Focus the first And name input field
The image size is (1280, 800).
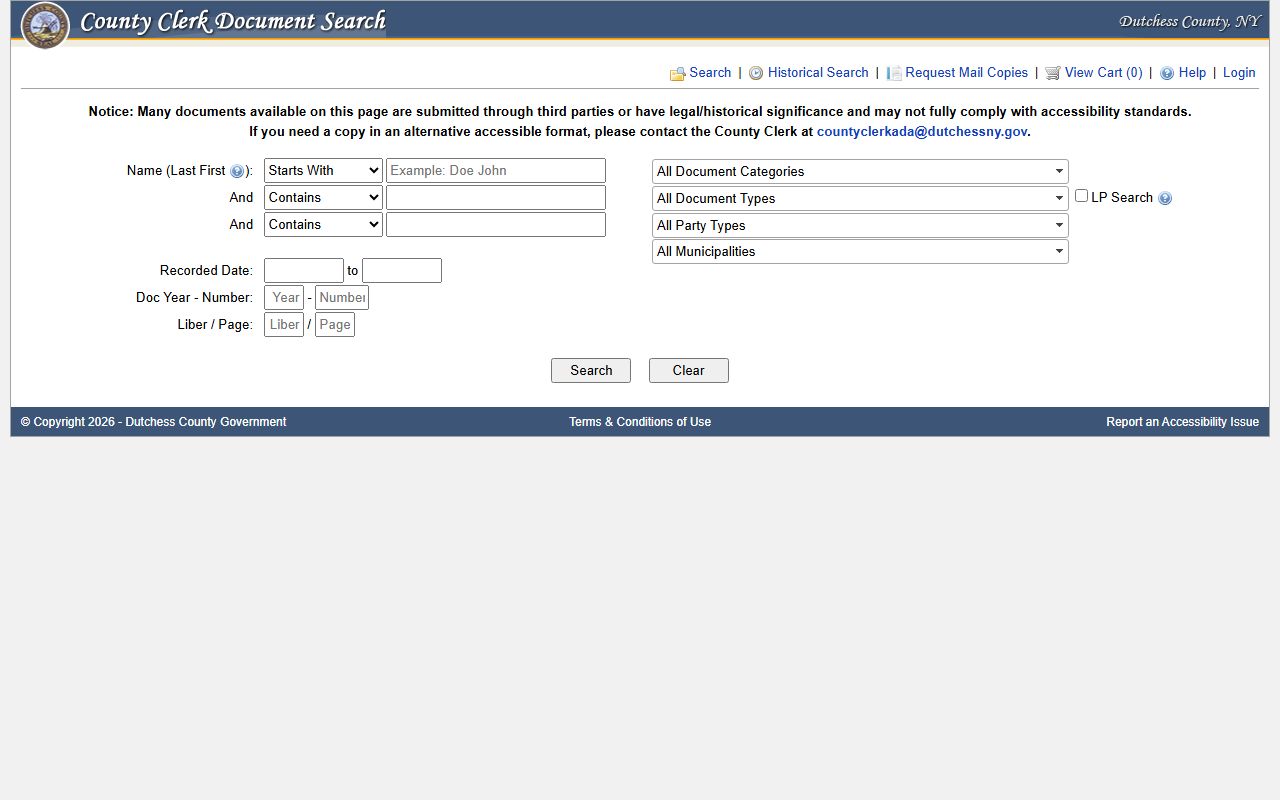point(496,198)
